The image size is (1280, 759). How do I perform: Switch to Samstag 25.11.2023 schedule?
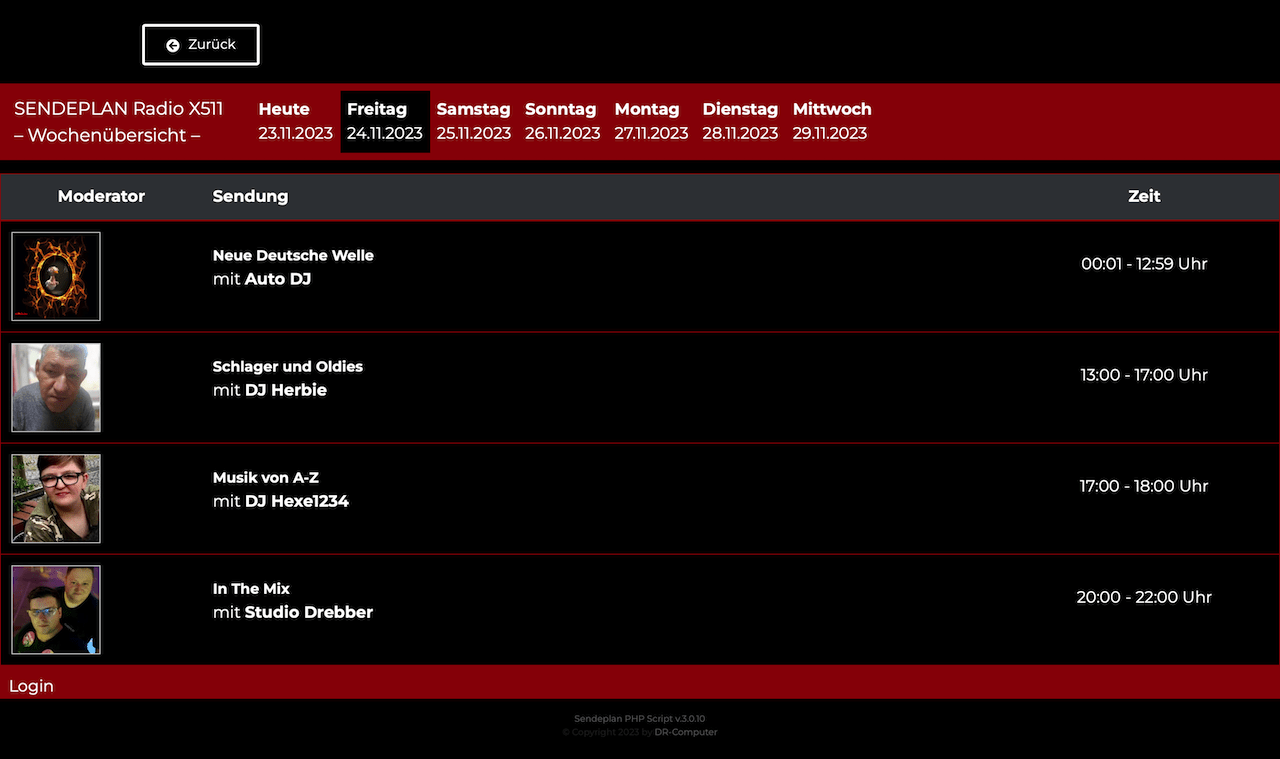coord(473,121)
